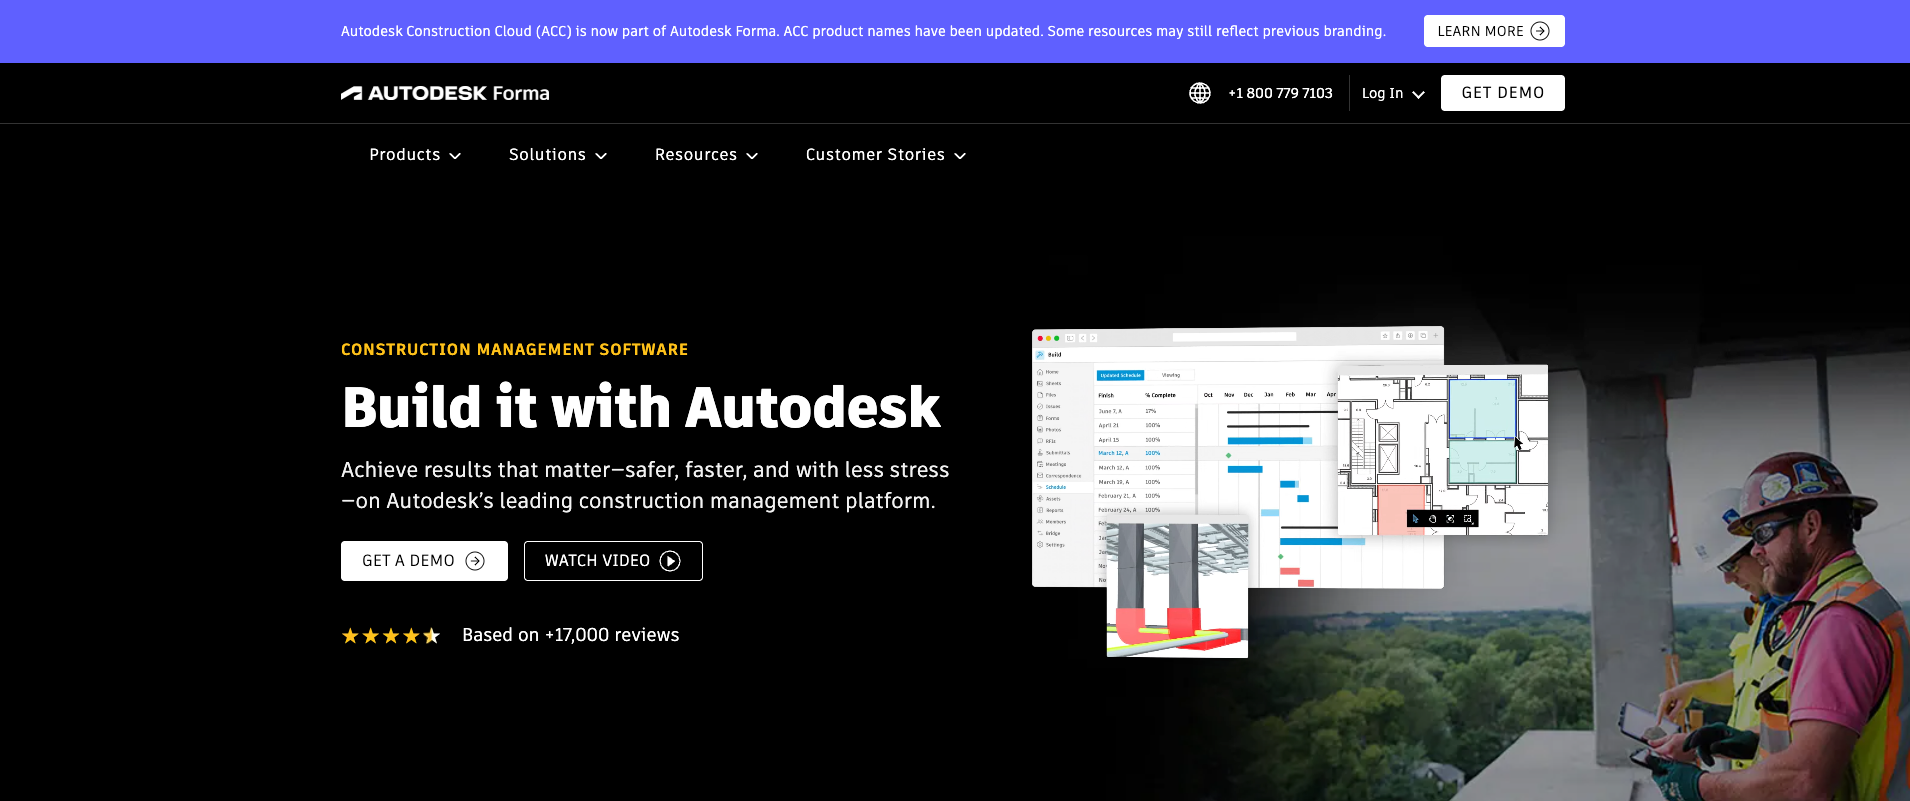Image resolution: width=1910 pixels, height=801 pixels.
Task: Open the globe language selector
Action: click(1200, 93)
